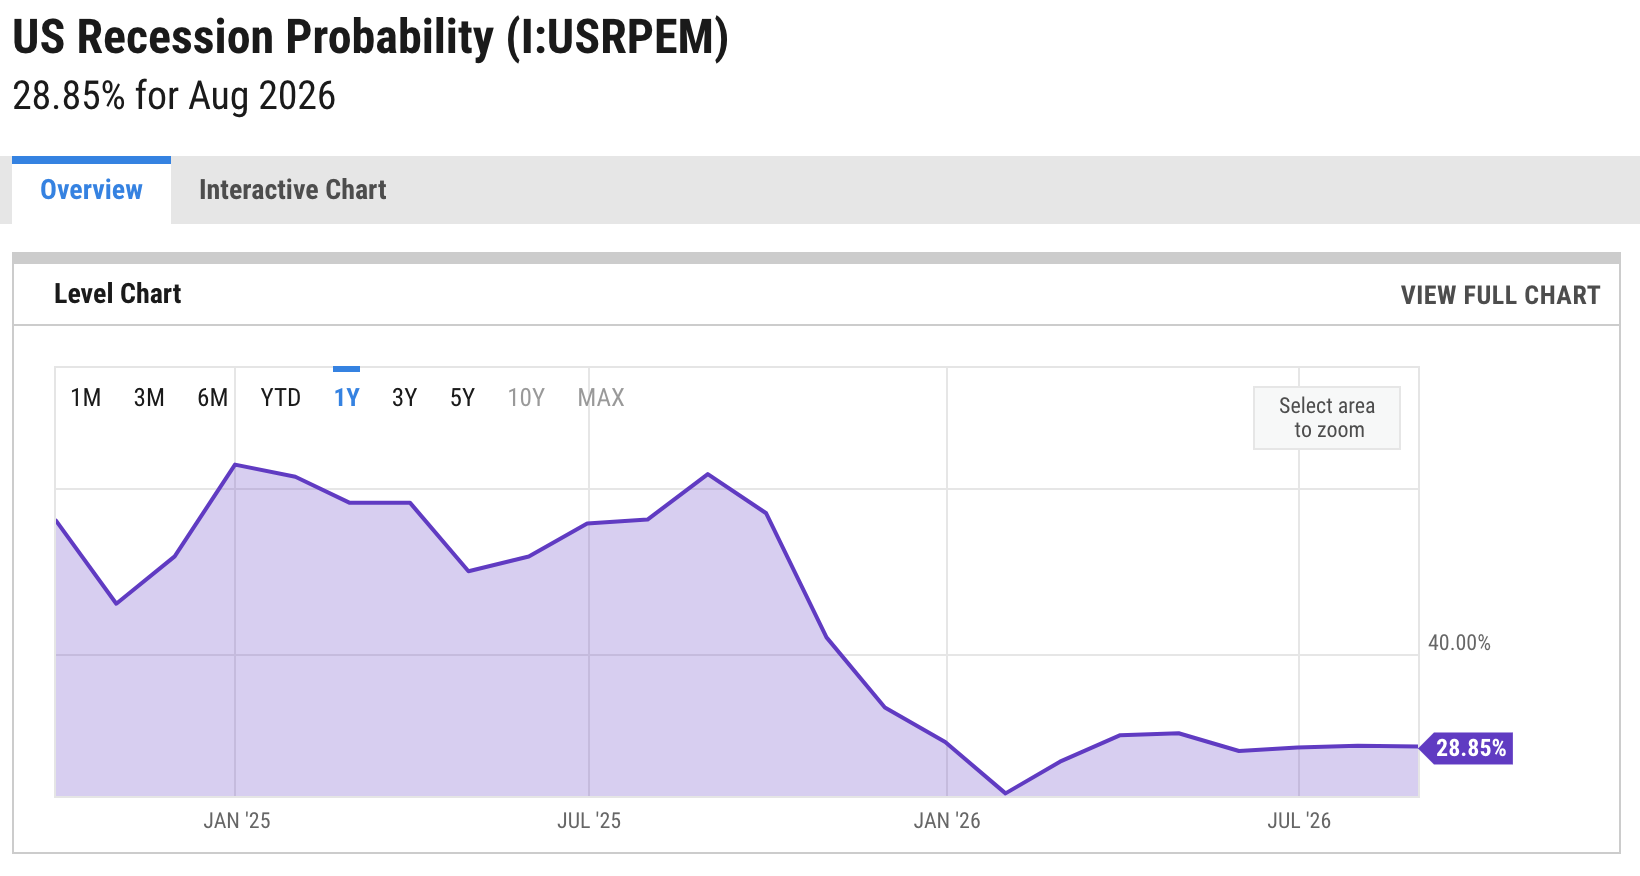The height and width of the screenshot is (876, 1640).
Task: Select the 10Y time range
Action: (526, 398)
